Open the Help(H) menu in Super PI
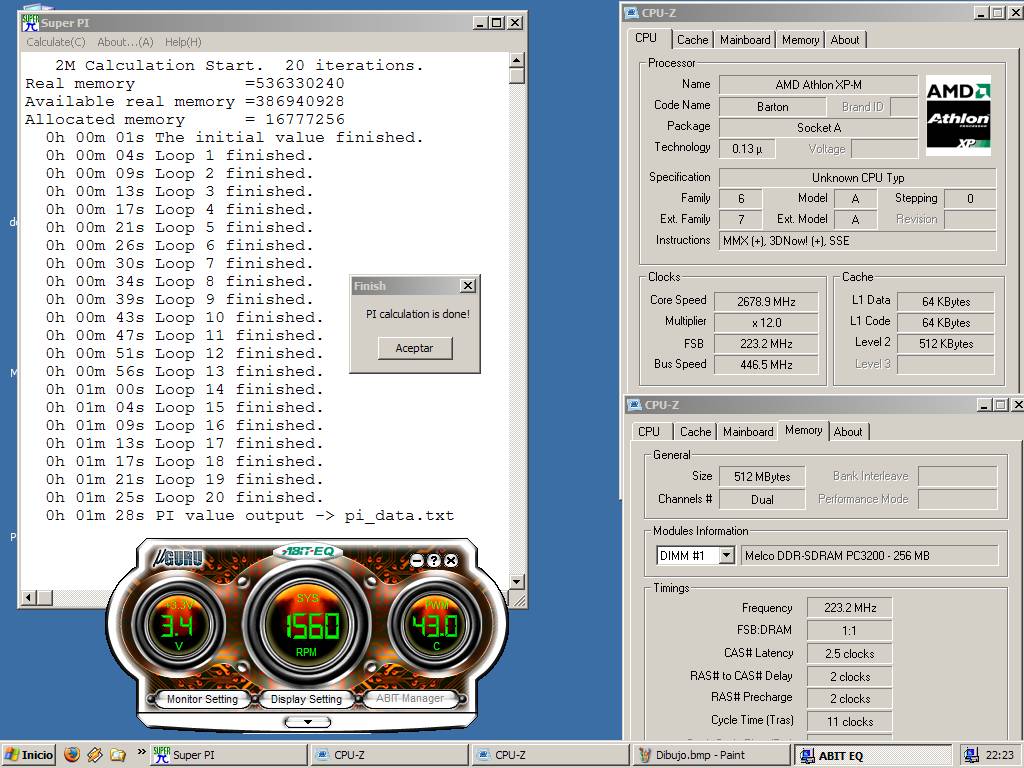Image resolution: width=1024 pixels, height=768 pixels. 183,42
